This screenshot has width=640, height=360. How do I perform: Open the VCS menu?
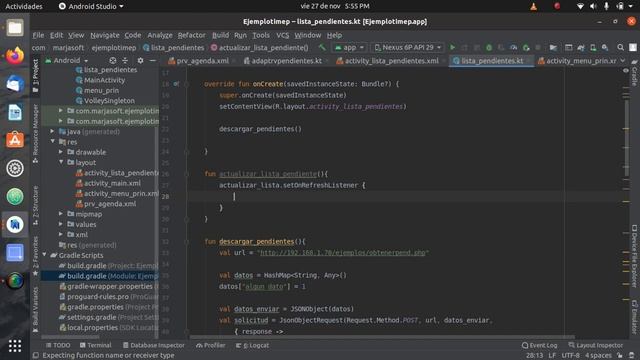[x=282, y=35]
